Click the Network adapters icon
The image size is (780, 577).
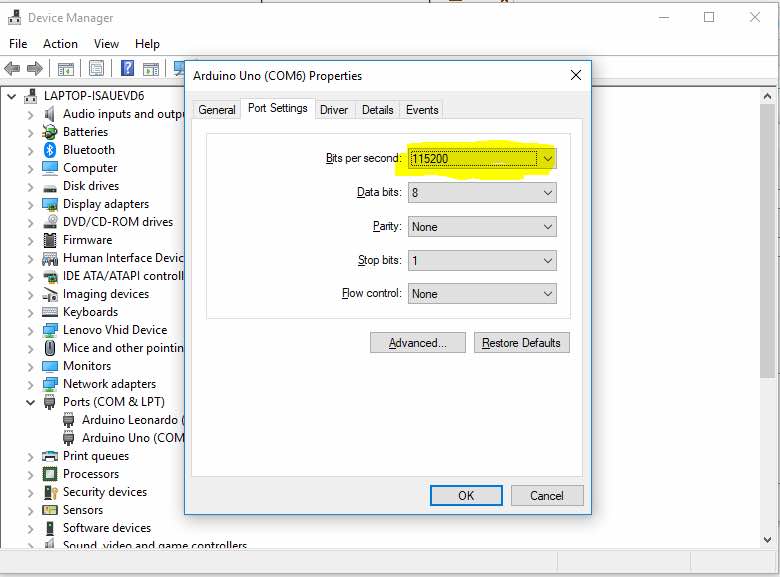[50, 384]
